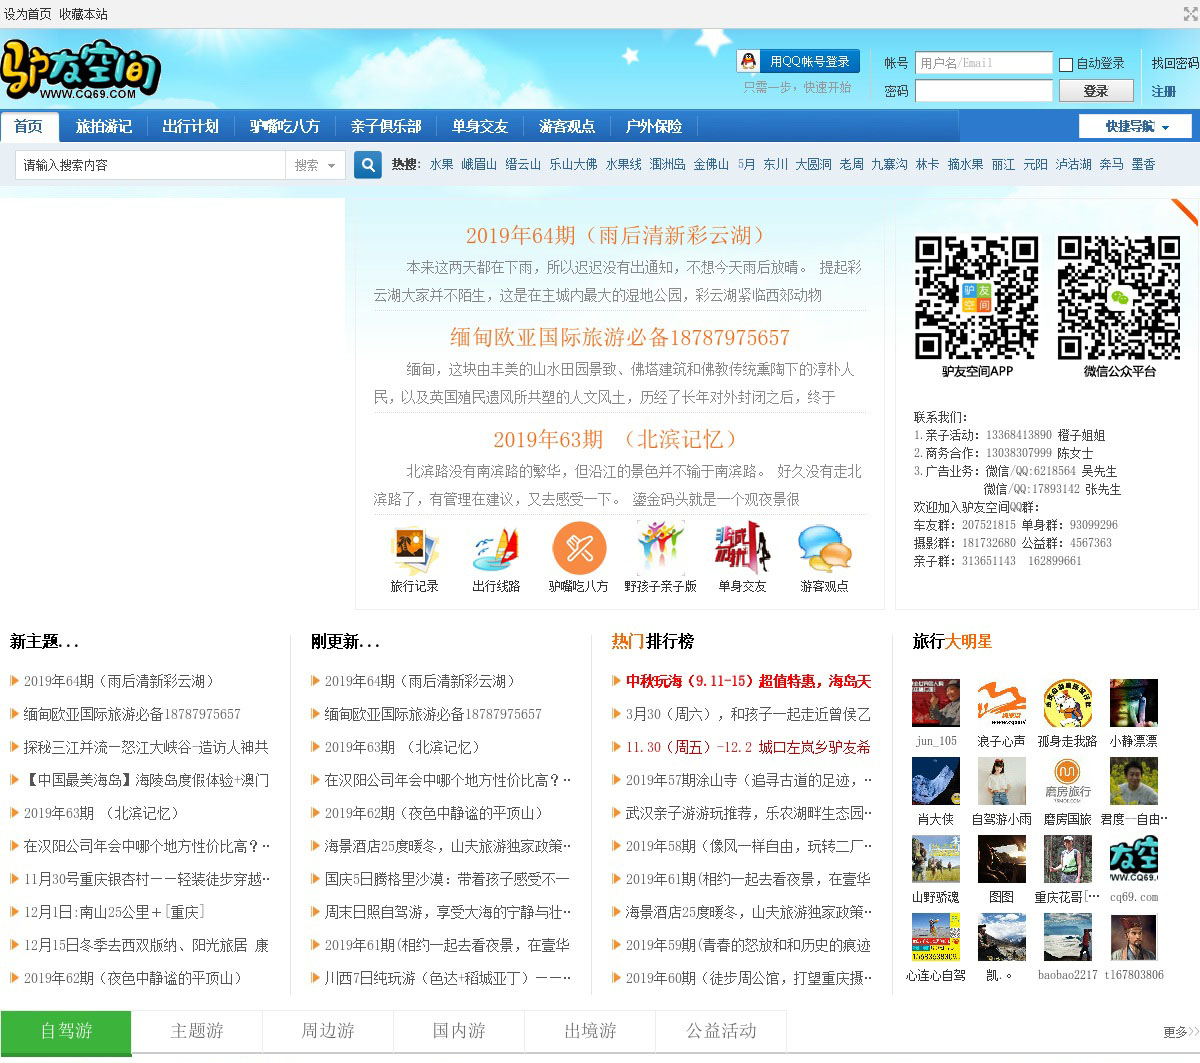
Task: Open the 旅拍游记 navigation menu item
Action: [104, 127]
